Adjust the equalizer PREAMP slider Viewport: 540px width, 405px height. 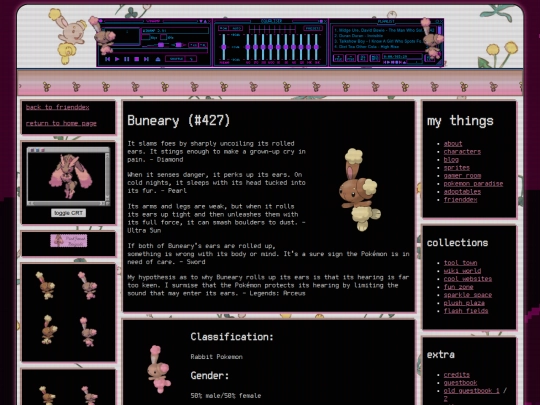pyautogui.click(x=224, y=47)
